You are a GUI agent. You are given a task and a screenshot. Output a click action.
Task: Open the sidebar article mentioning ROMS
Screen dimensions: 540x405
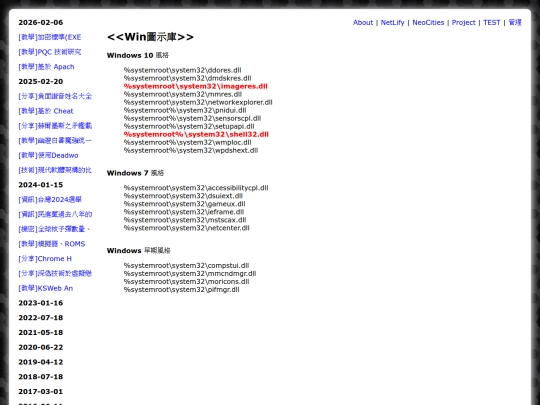52,244
